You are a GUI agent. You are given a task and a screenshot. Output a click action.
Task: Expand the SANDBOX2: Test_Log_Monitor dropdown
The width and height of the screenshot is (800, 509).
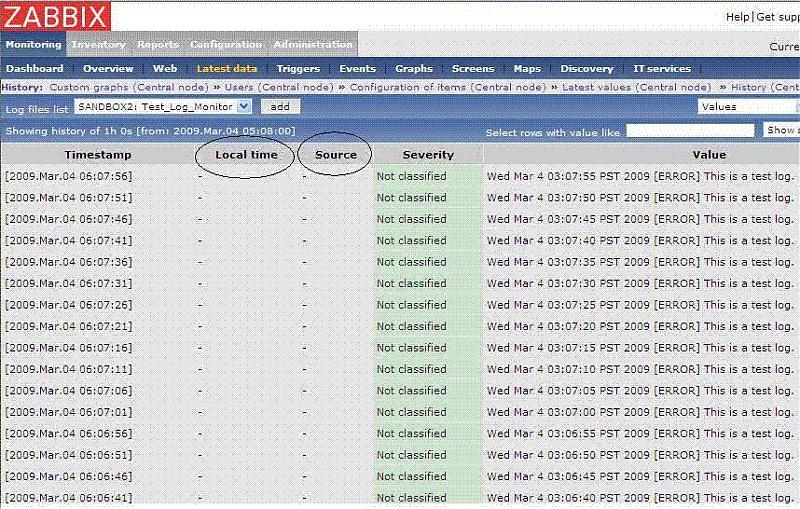163,107
